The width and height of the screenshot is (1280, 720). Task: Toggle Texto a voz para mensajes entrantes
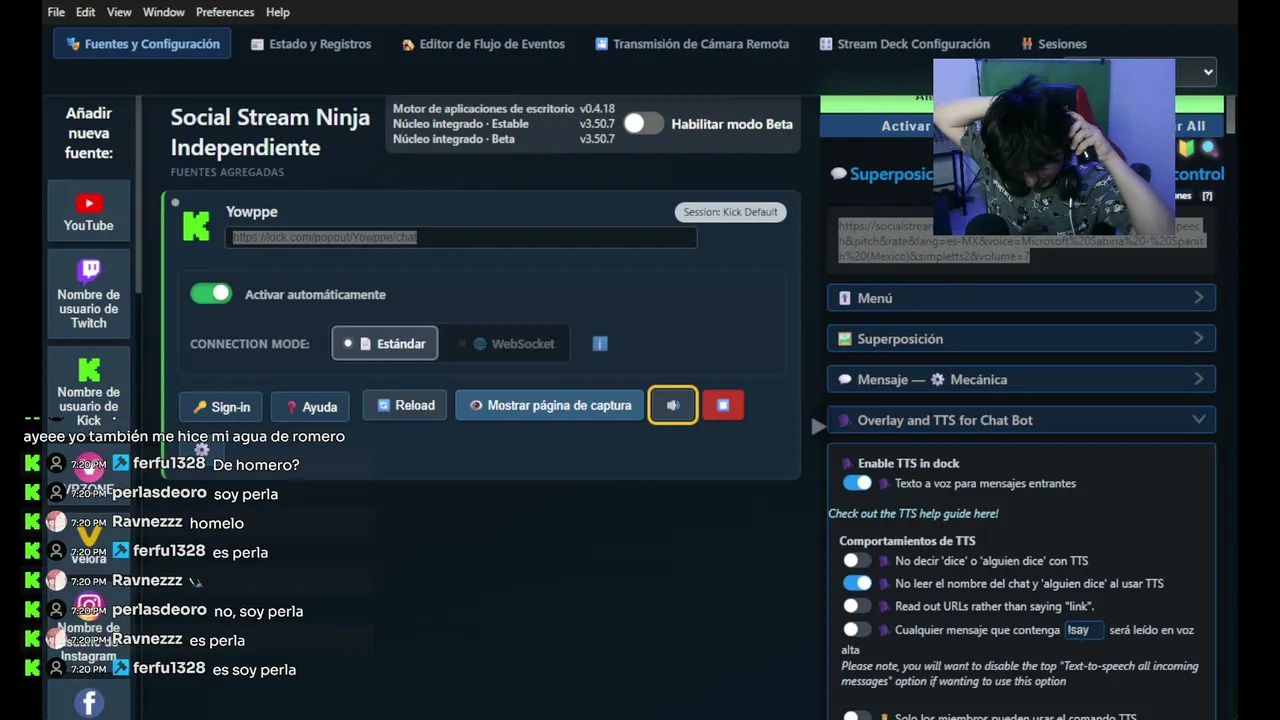(x=857, y=483)
